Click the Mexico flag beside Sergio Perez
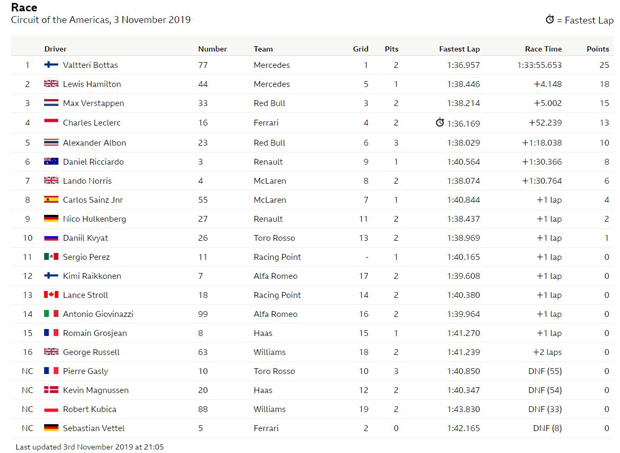This screenshot has width=620, height=453. (51, 257)
